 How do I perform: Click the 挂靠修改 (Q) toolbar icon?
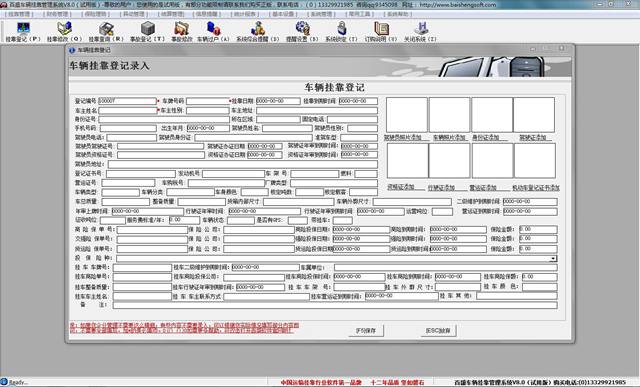pyautogui.click(x=64, y=31)
